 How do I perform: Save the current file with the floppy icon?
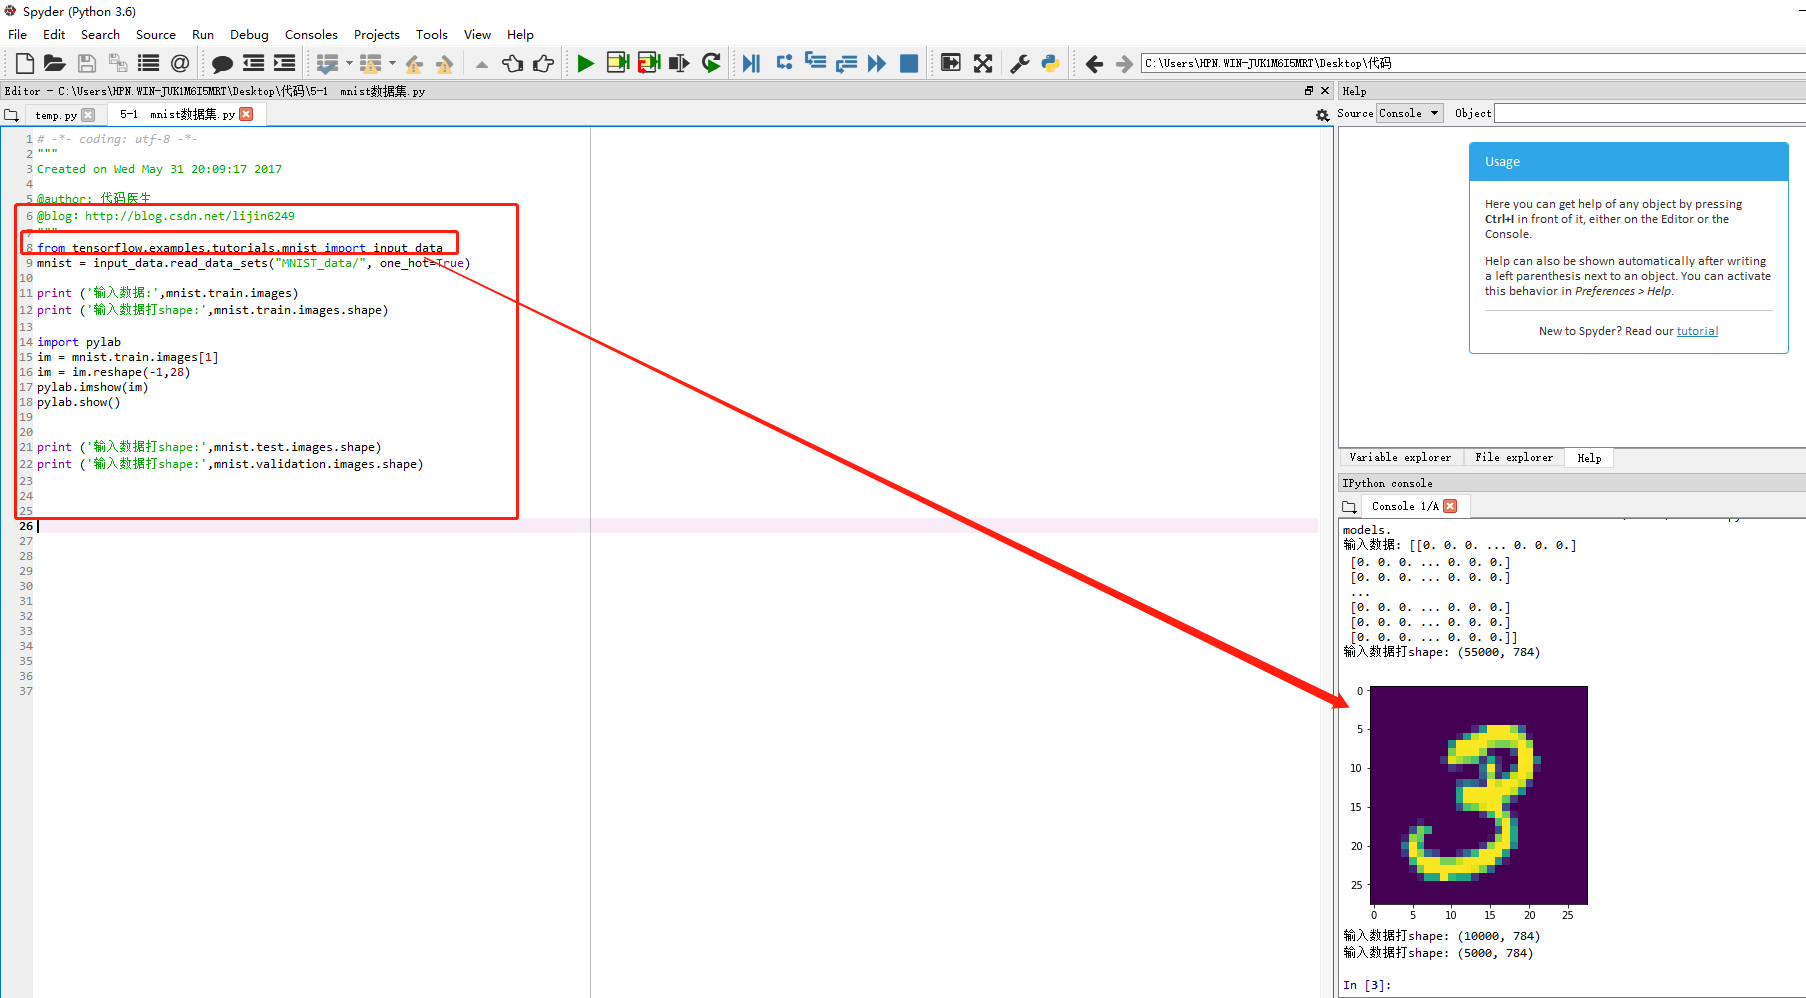point(87,63)
